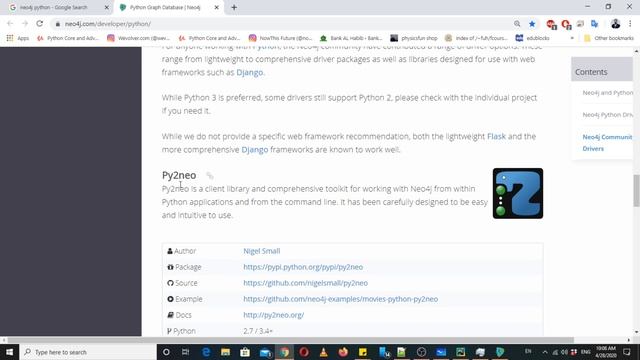
Task: Open Opera browser from the taskbar
Action: 304,352
